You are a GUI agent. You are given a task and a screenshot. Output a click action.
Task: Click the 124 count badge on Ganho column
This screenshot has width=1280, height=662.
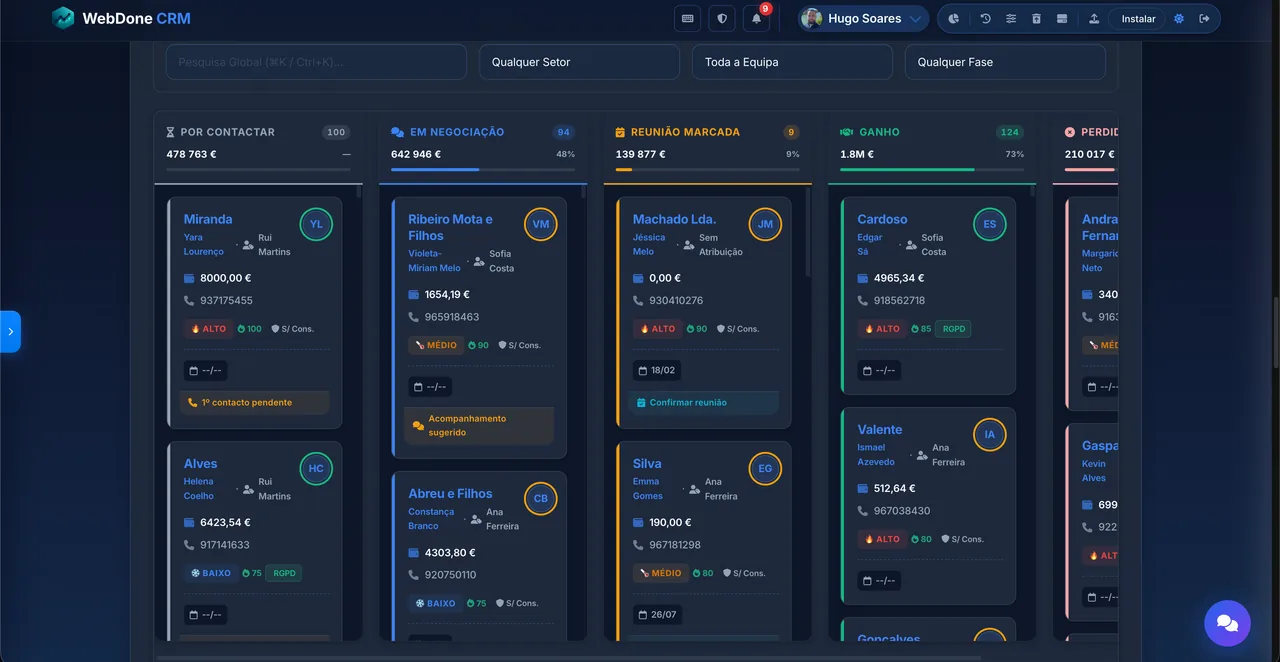click(1010, 132)
